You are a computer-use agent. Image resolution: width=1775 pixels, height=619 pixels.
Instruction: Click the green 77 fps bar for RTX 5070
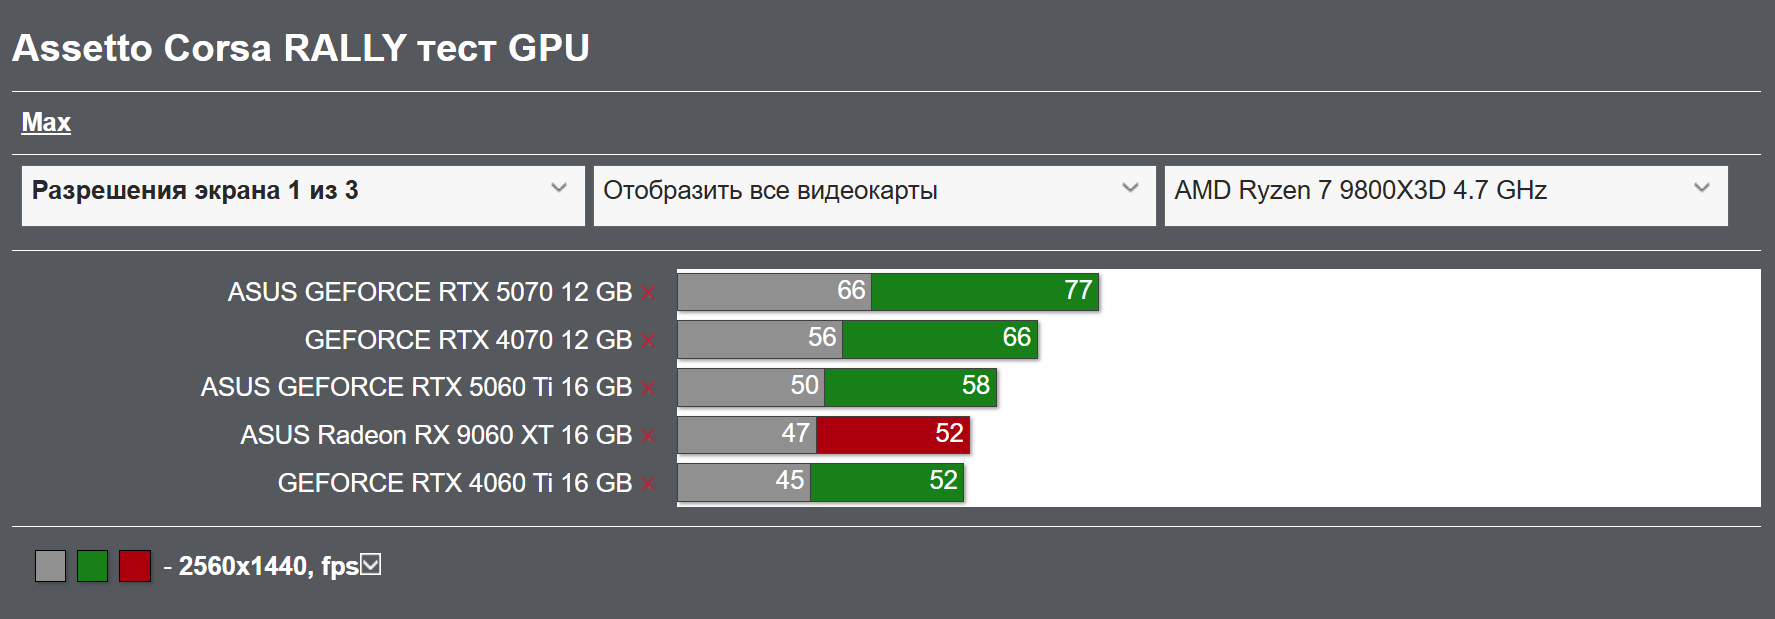point(984,291)
